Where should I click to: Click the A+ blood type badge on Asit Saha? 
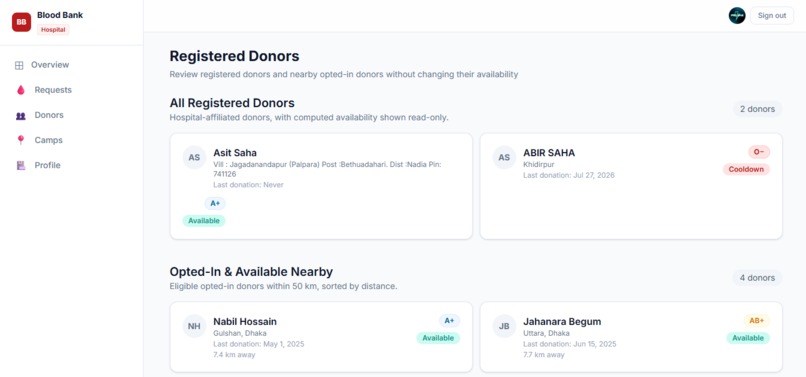[x=215, y=204]
